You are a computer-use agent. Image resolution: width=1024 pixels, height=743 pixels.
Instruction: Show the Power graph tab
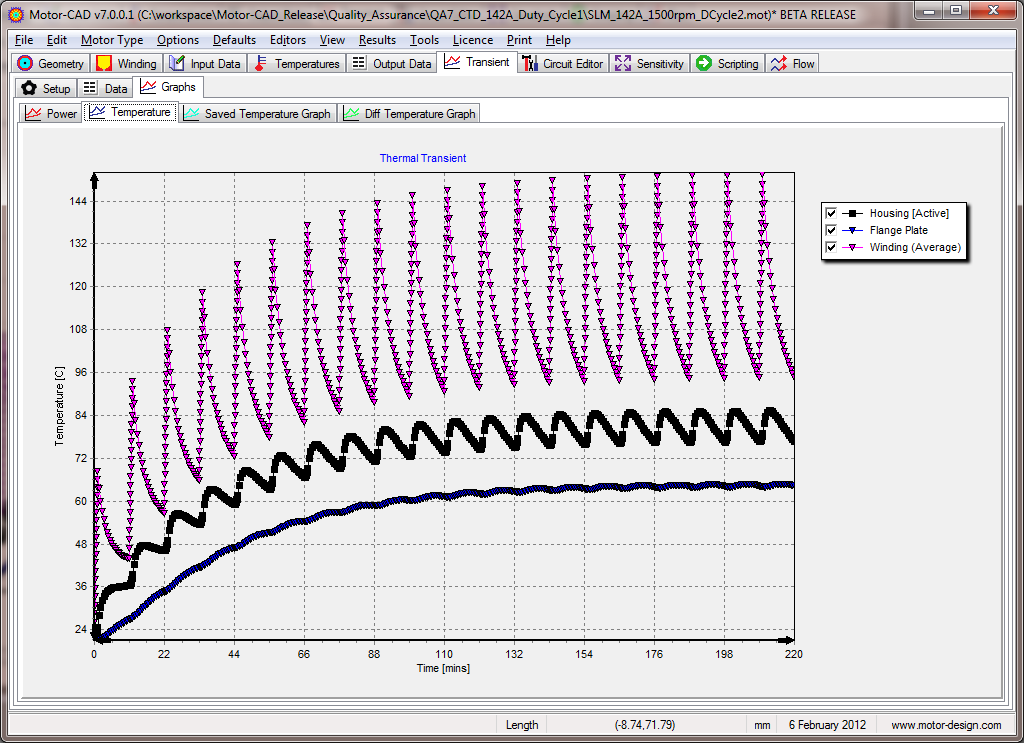pos(51,114)
